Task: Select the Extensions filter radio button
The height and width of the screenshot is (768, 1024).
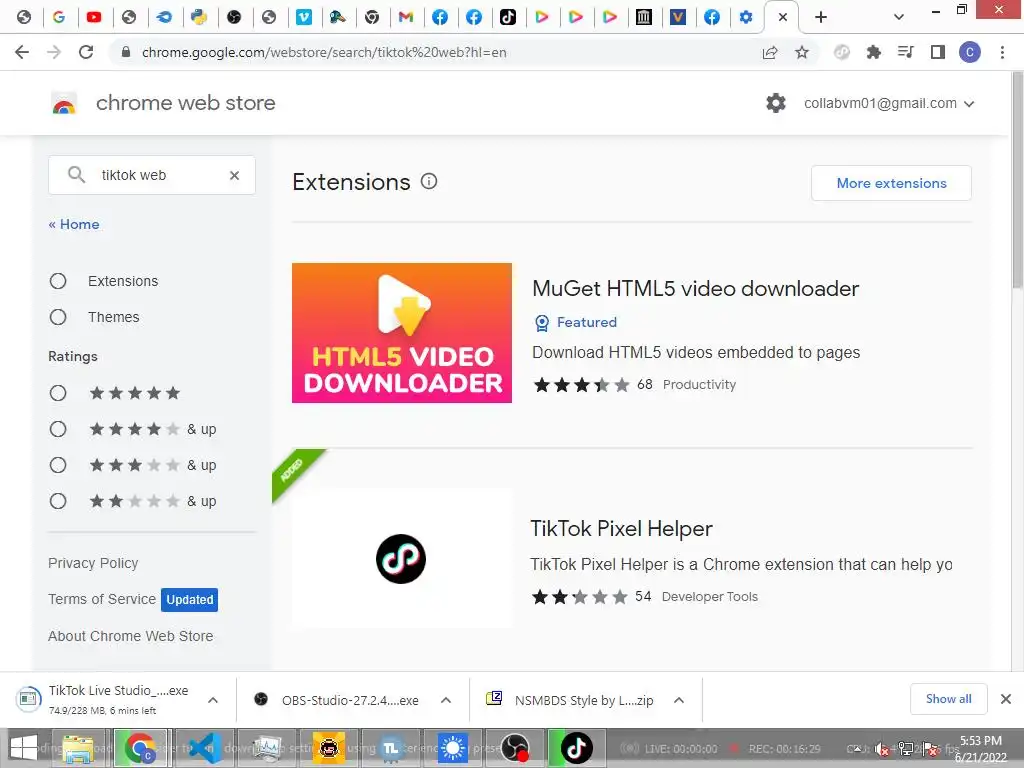Action: (x=58, y=281)
